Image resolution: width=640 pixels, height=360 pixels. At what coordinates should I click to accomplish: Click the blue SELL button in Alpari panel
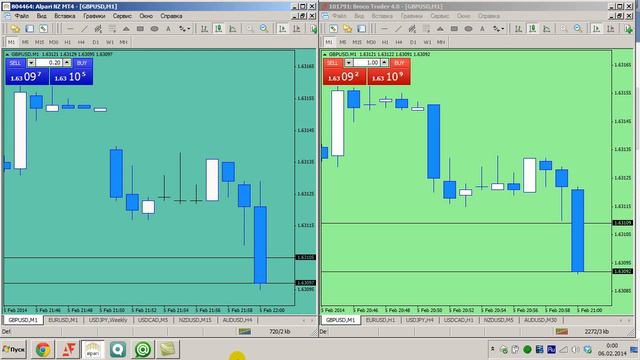click(x=15, y=63)
